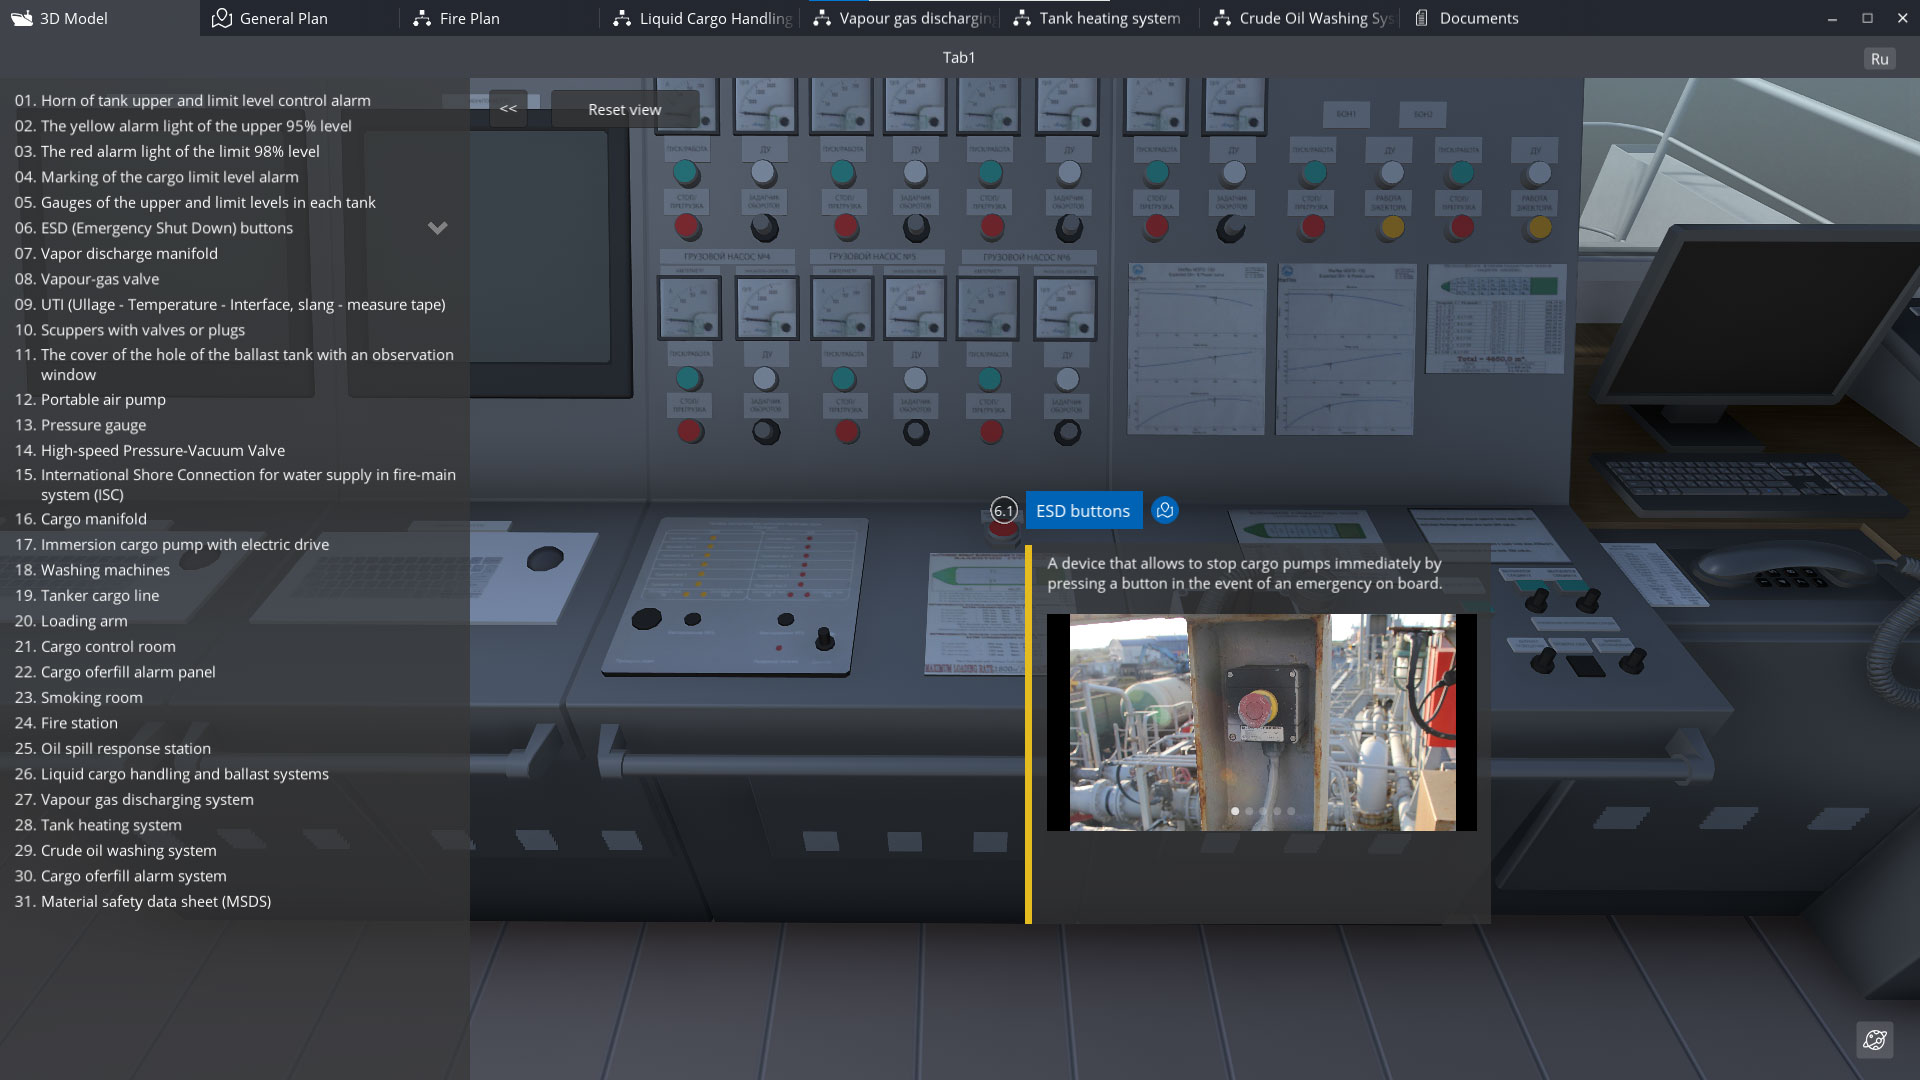Click the blue ESD buttons label
The width and height of the screenshot is (1920, 1080).
tap(1083, 511)
